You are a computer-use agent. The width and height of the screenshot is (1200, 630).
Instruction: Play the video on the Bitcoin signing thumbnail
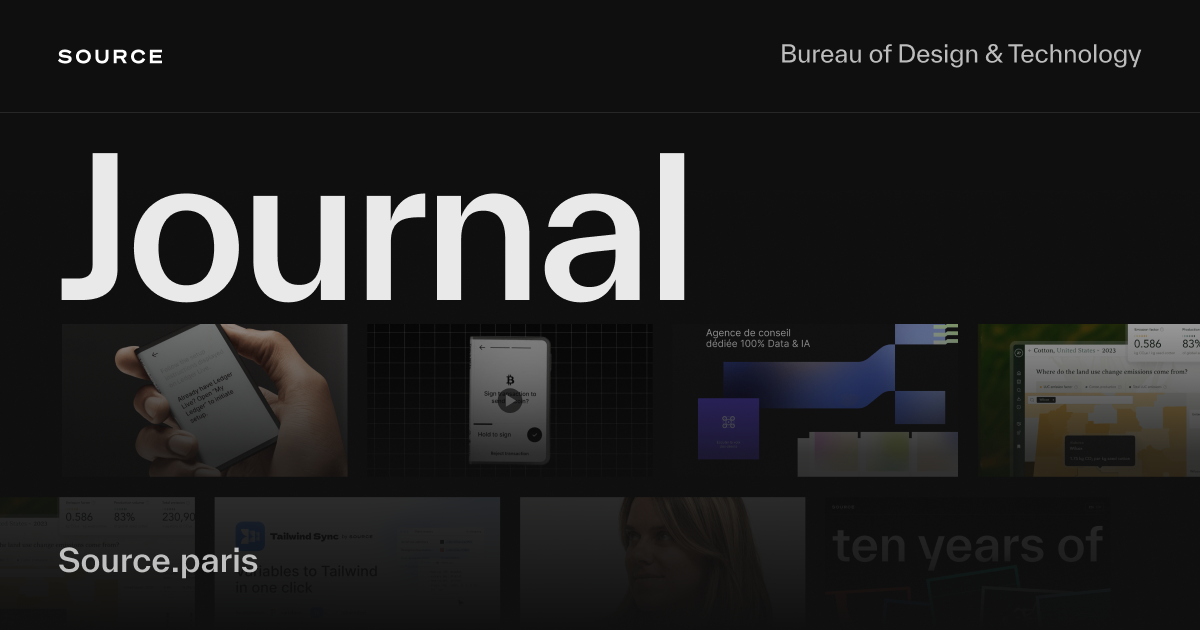coord(510,402)
